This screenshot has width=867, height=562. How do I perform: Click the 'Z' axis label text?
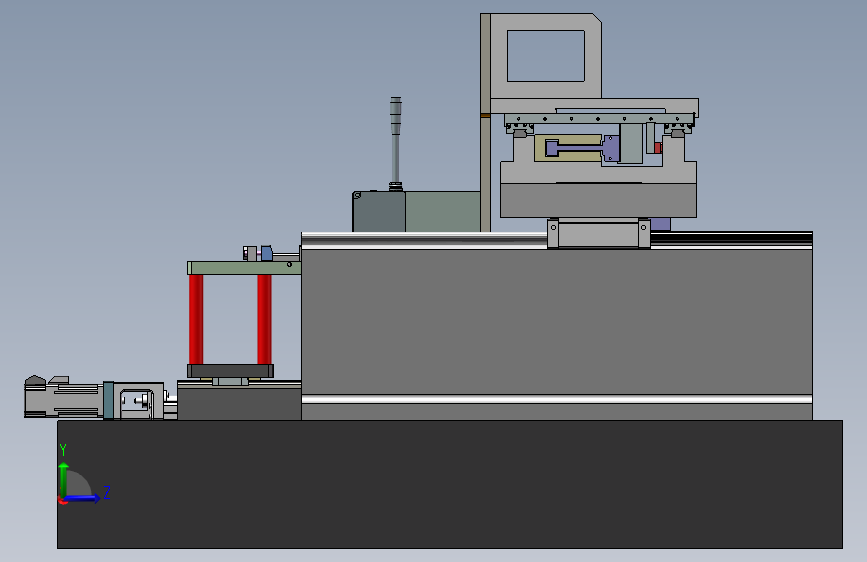(107, 492)
